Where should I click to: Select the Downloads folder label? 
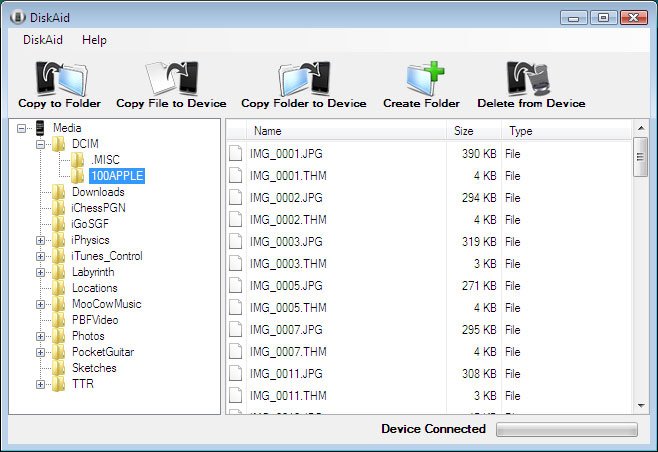98,192
